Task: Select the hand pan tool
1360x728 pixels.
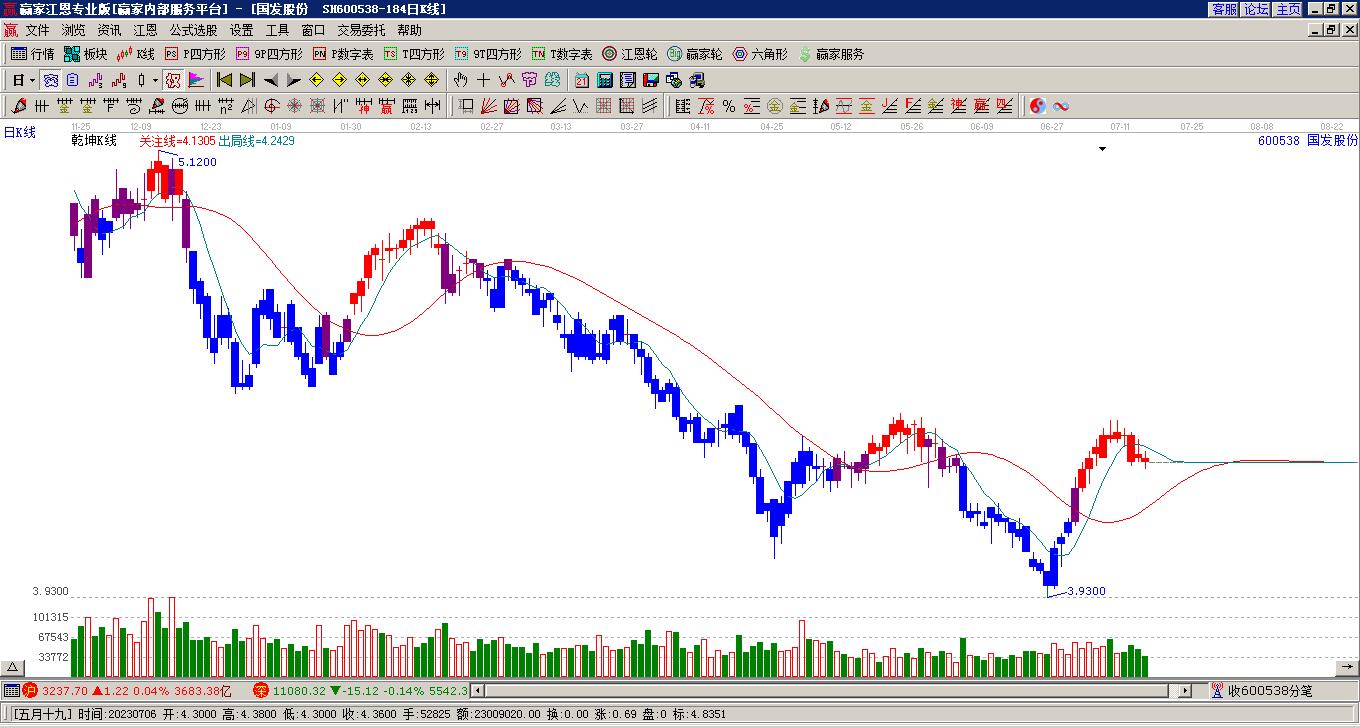Action: point(460,80)
